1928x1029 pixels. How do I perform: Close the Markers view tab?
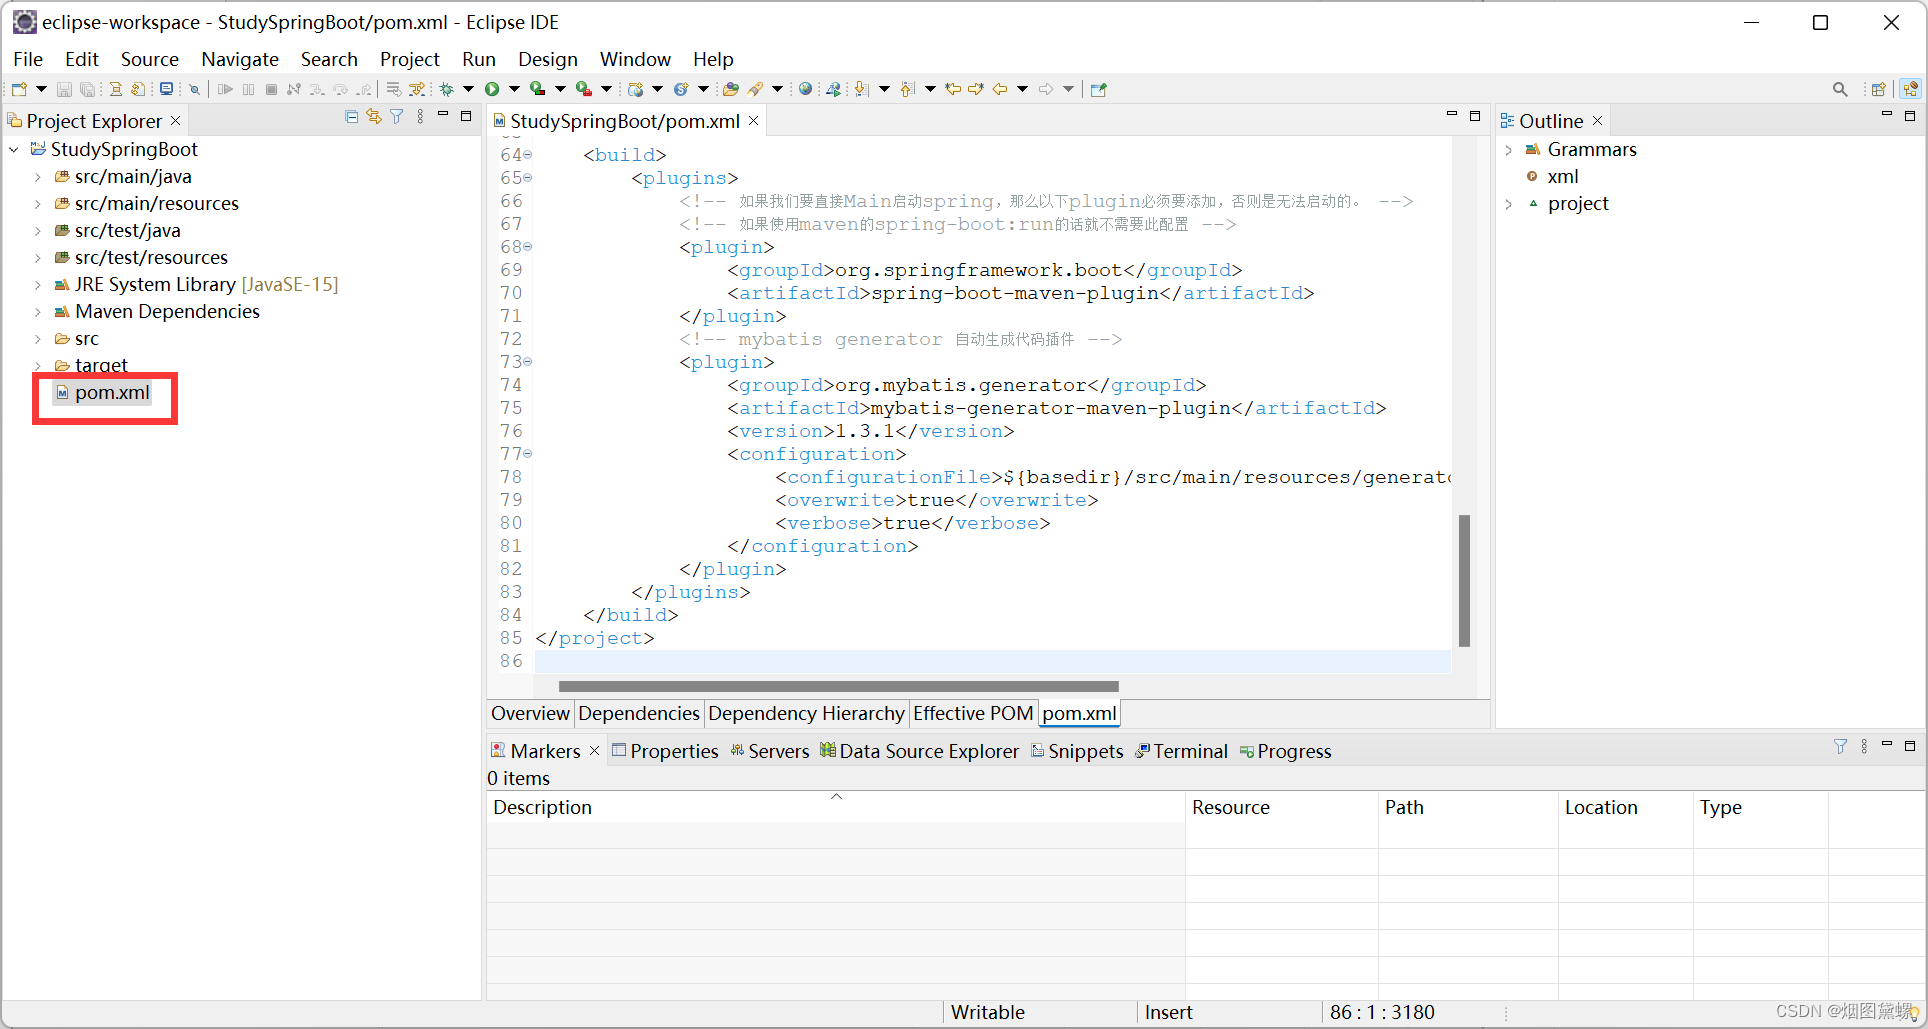(594, 750)
